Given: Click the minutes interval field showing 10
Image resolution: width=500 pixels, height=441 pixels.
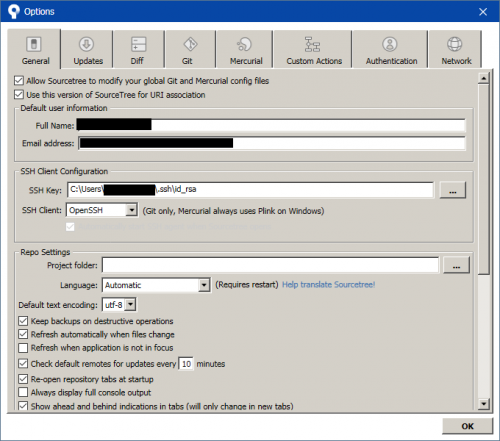Looking at the screenshot, I should (x=186, y=364).
